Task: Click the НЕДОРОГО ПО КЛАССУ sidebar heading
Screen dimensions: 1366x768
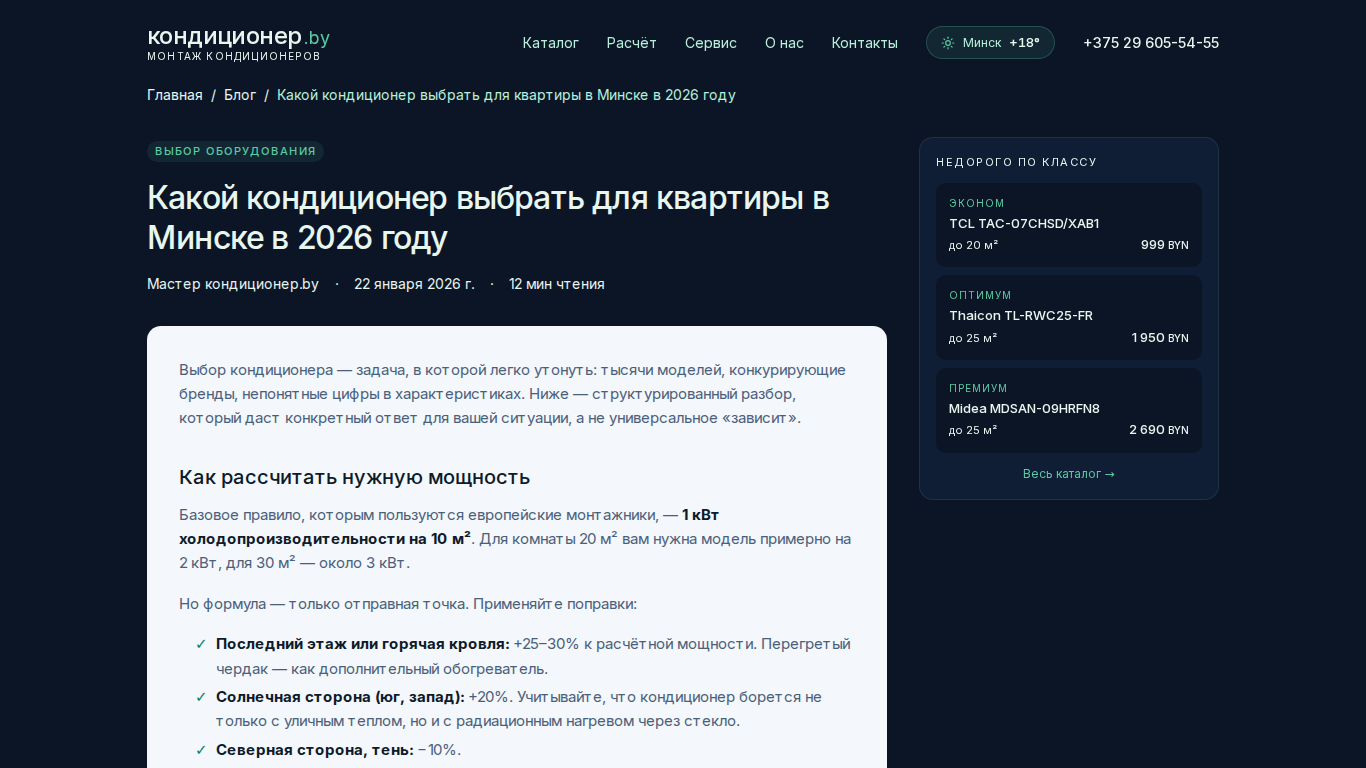Action: [x=1017, y=162]
